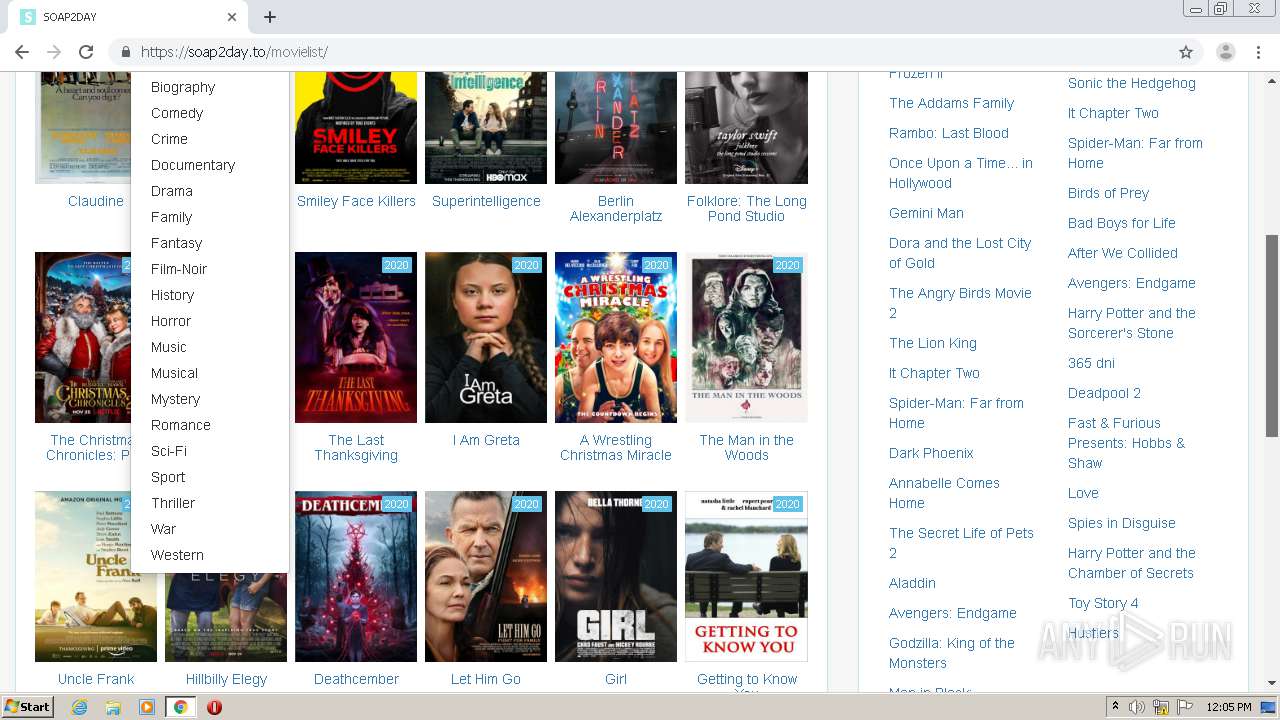Screen dimensions: 1280x720
Task: Select Fantasy genre entry
Action: pos(176,243)
